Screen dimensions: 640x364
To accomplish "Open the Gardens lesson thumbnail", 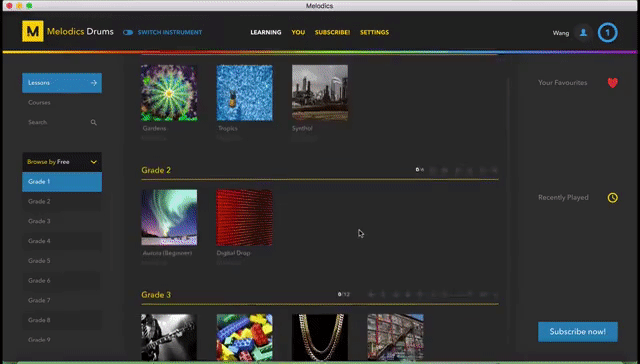I will 169,93.
